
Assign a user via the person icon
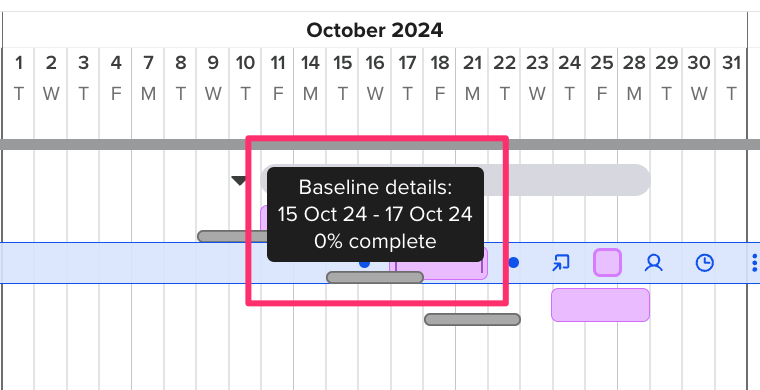[x=653, y=263]
